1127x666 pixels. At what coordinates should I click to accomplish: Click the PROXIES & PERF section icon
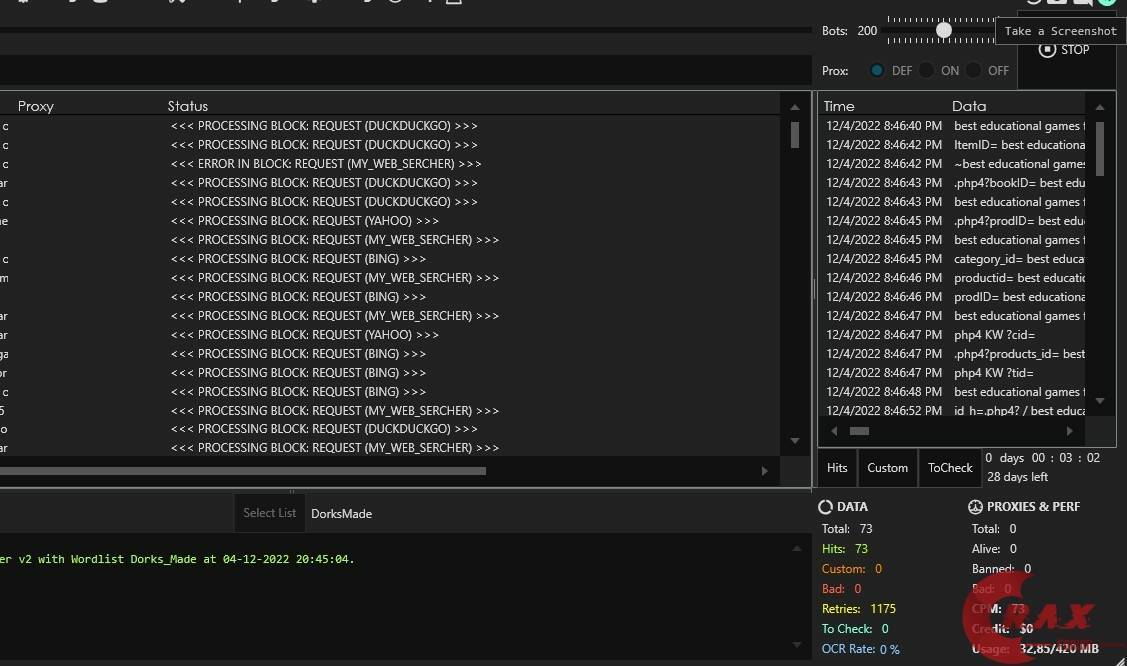point(976,507)
